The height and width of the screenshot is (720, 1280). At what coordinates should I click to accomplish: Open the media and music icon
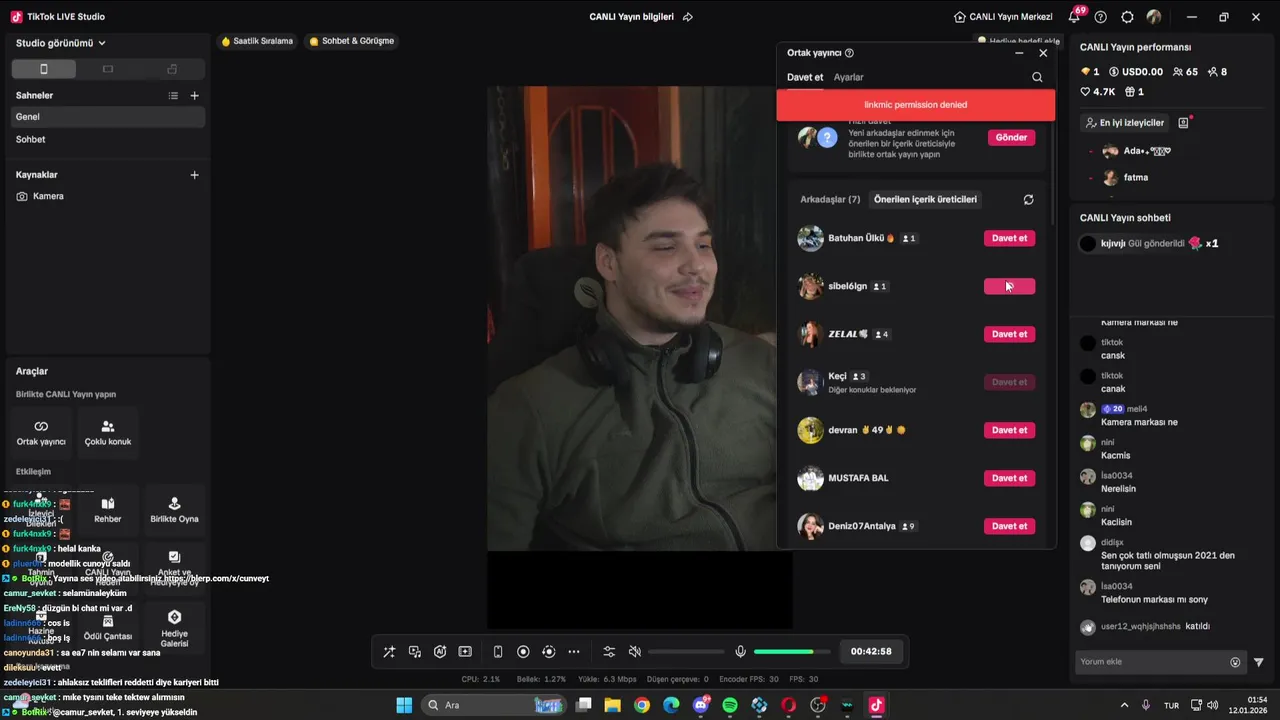tap(415, 652)
